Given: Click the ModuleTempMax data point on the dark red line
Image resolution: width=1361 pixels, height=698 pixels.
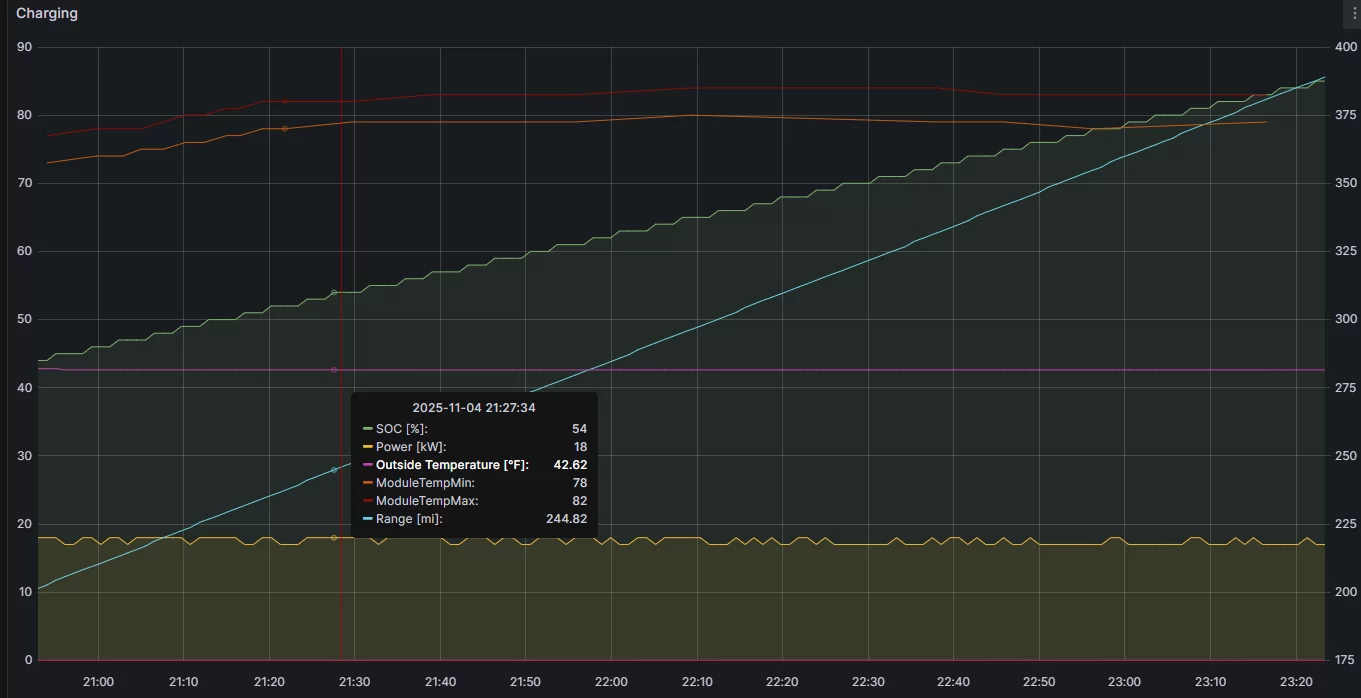Looking at the screenshot, I should (x=285, y=101).
